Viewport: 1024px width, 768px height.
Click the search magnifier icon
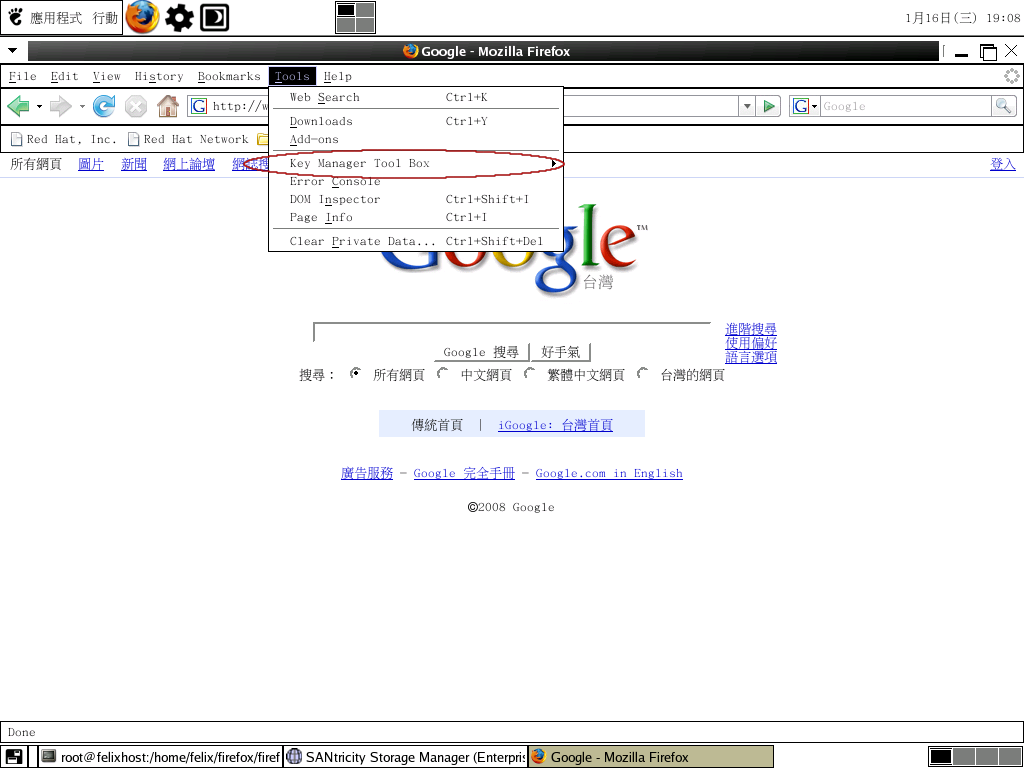click(1003, 106)
